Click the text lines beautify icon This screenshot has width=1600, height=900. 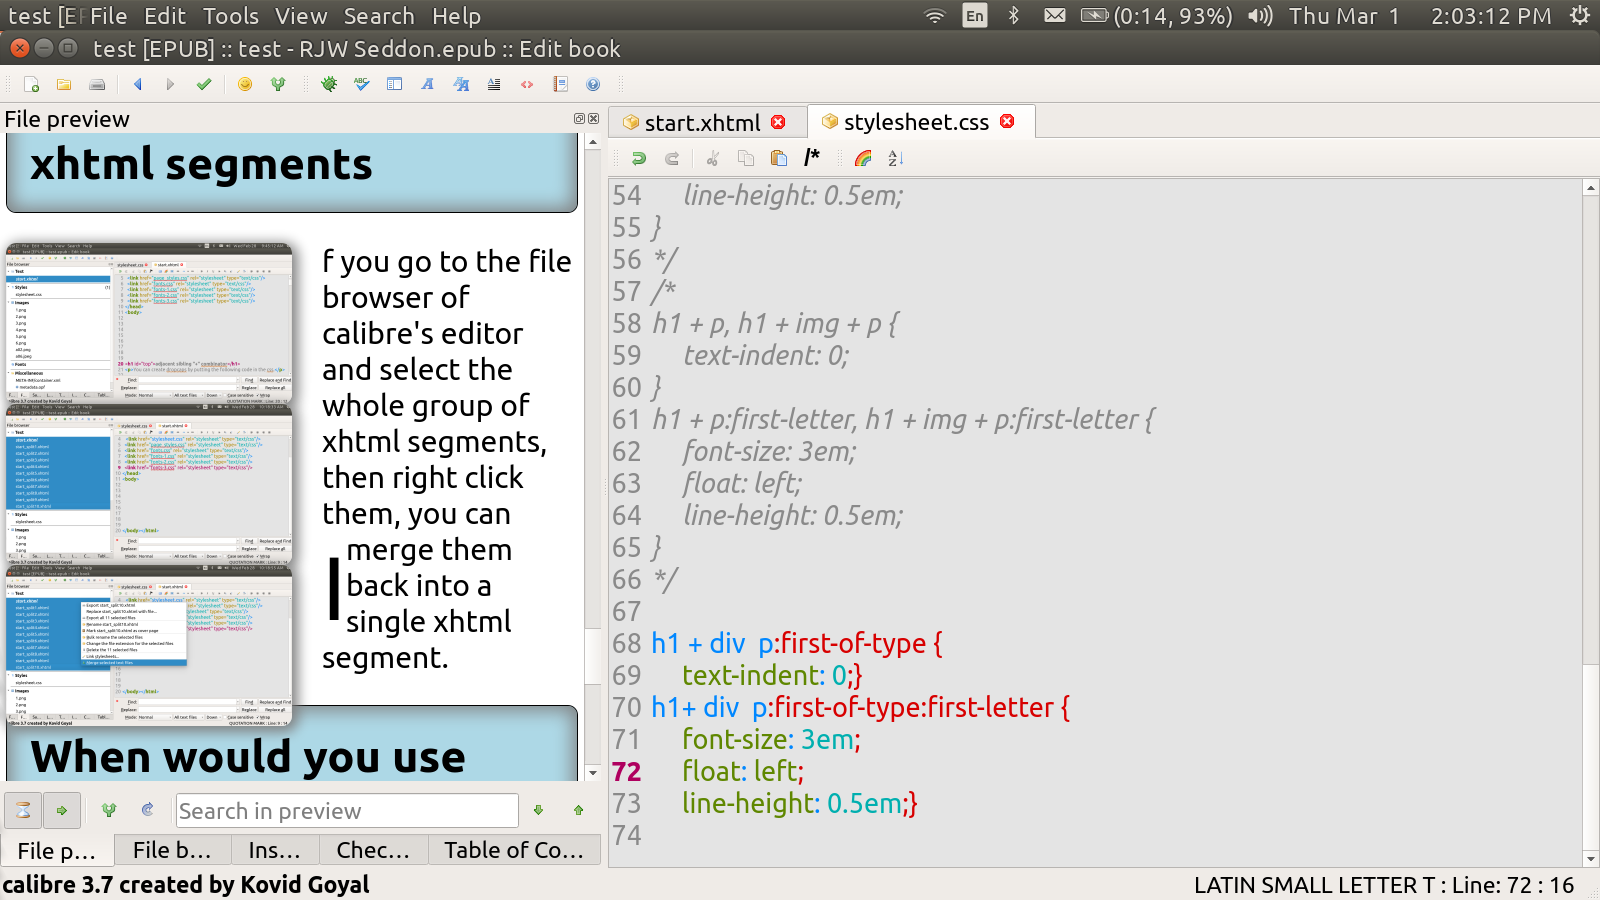pyautogui.click(x=494, y=85)
